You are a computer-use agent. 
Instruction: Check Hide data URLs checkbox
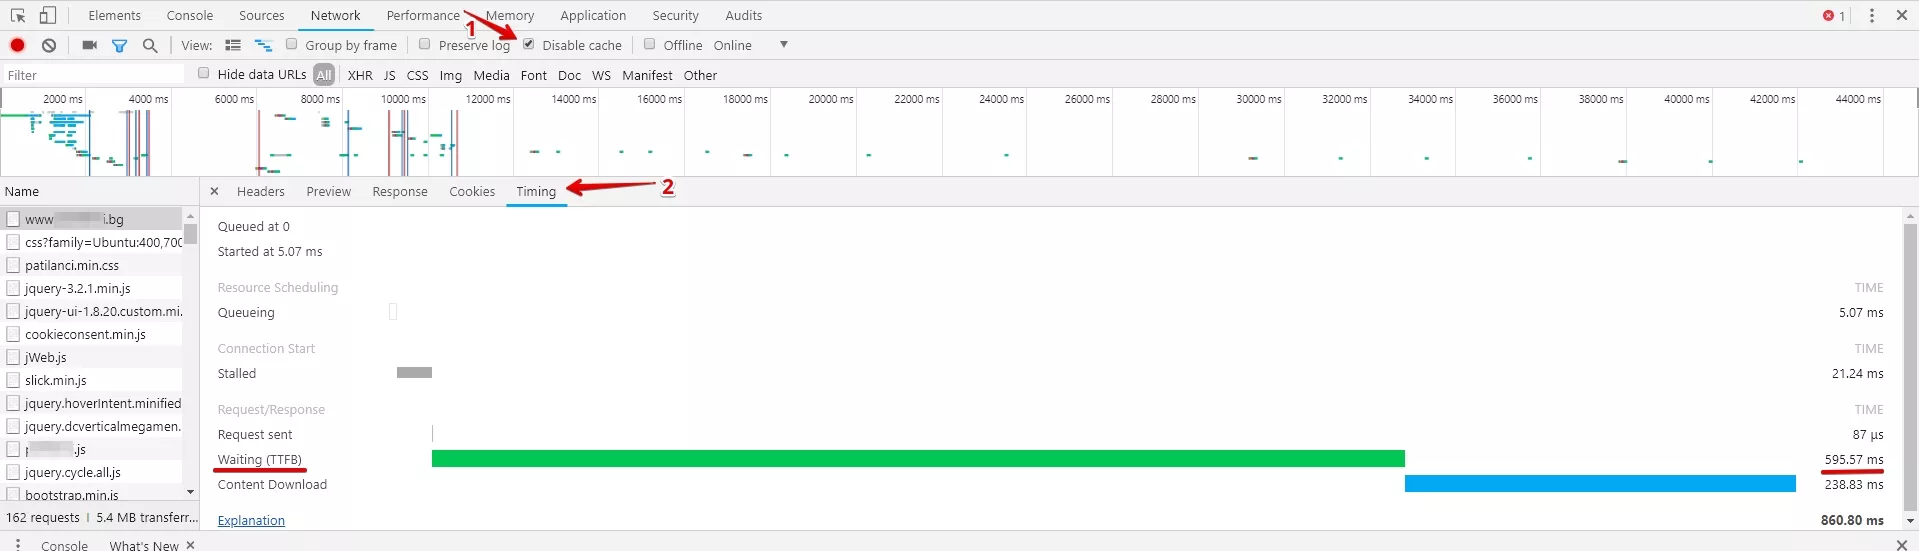coord(204,73)
